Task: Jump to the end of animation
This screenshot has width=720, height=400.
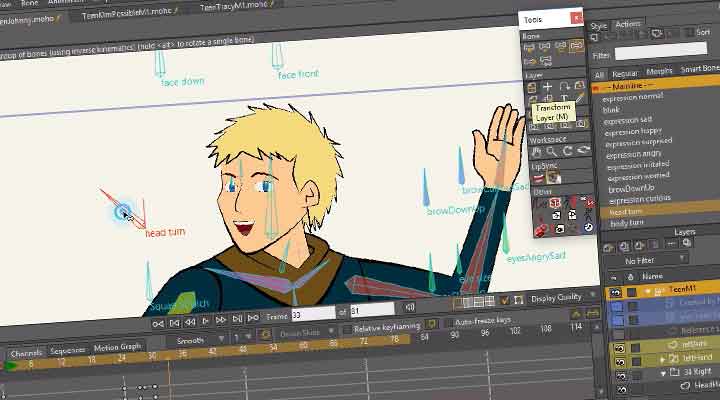Action: pos(253,318)
